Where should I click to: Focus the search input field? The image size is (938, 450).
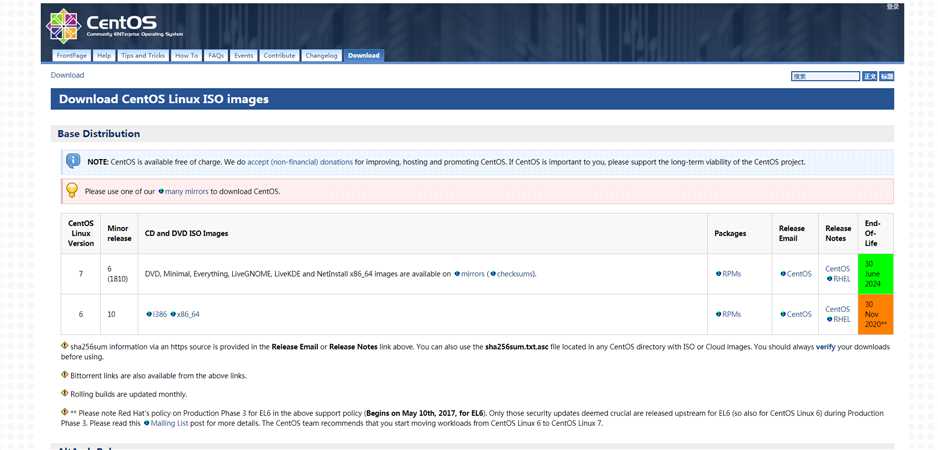825,77
